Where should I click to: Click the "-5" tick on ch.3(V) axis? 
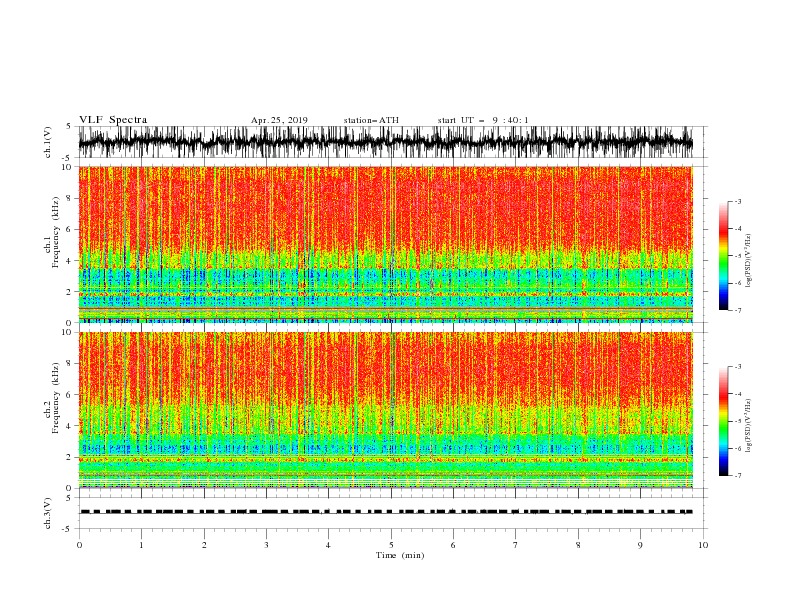(x=68, y=529)
